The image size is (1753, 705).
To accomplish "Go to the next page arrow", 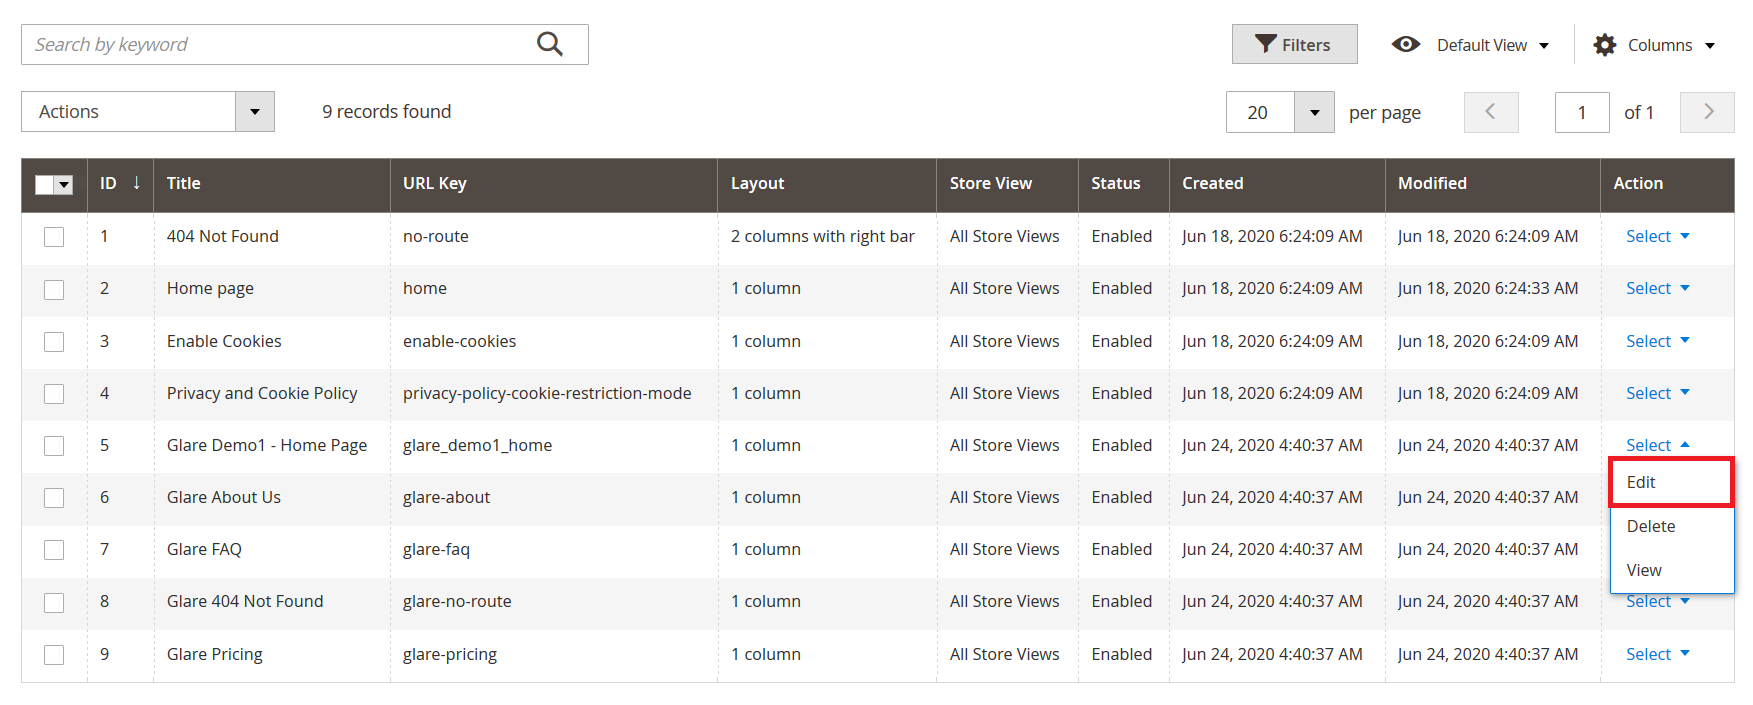I will pos(1707,112).
